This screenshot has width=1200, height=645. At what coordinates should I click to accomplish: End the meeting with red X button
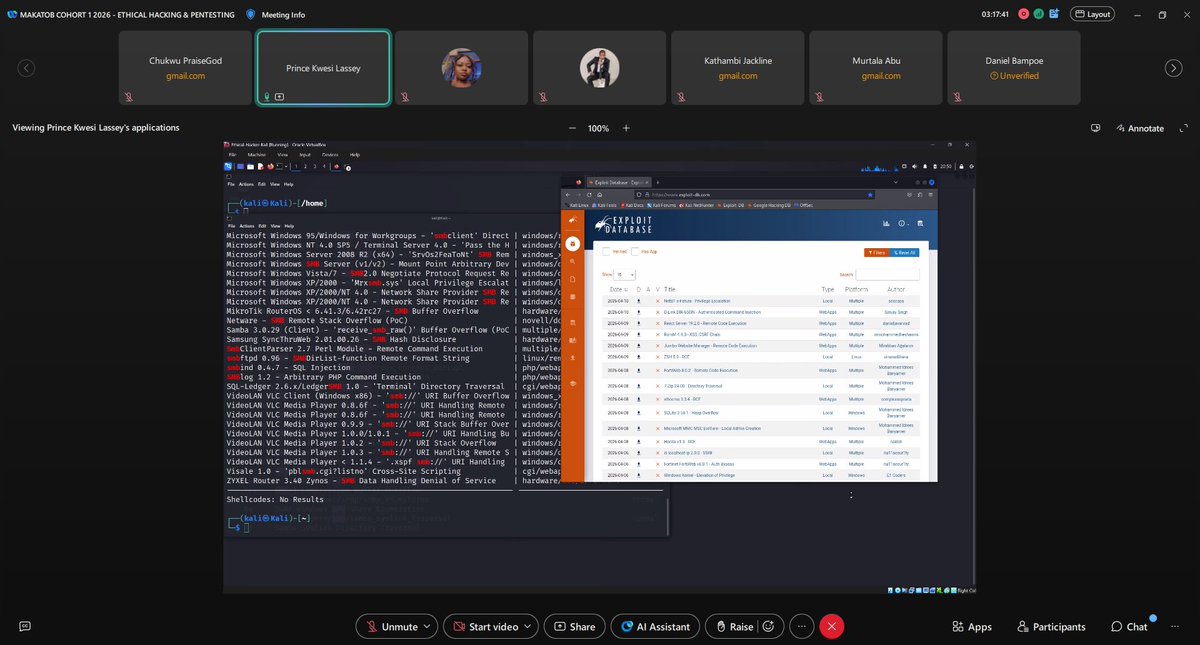point(831,626)
